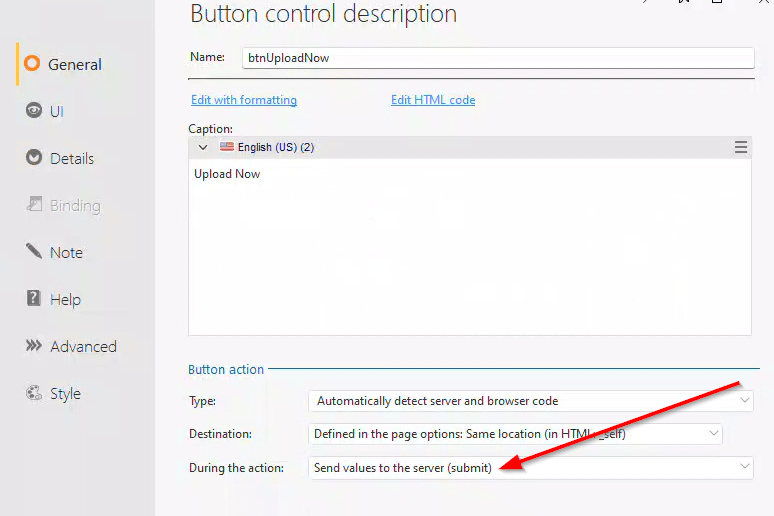Click the Advanced double-chevron icon
The height and width of the screenshot is (516, 774).
pyautogui.click(x=33, y=346)
